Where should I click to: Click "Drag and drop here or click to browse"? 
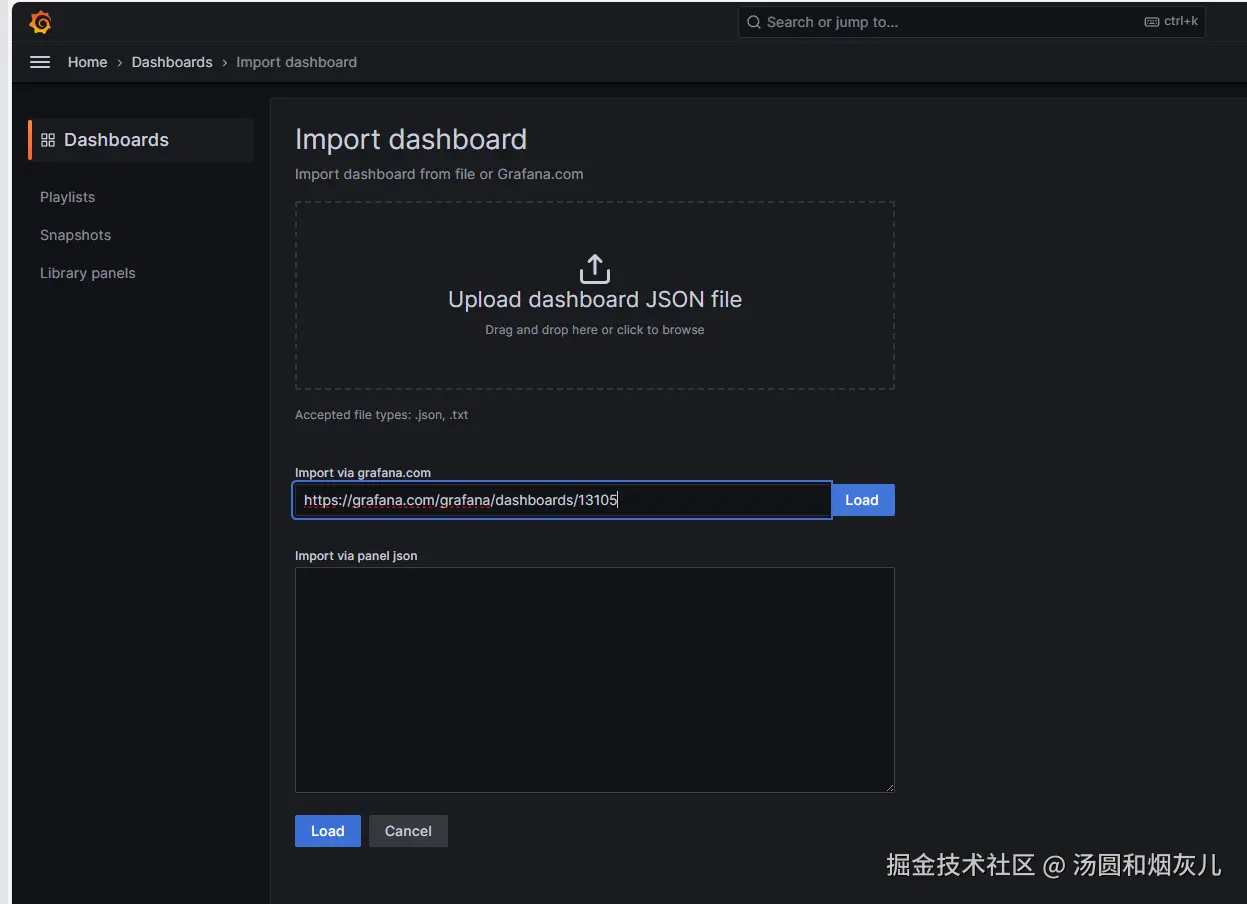click(595, 330)
